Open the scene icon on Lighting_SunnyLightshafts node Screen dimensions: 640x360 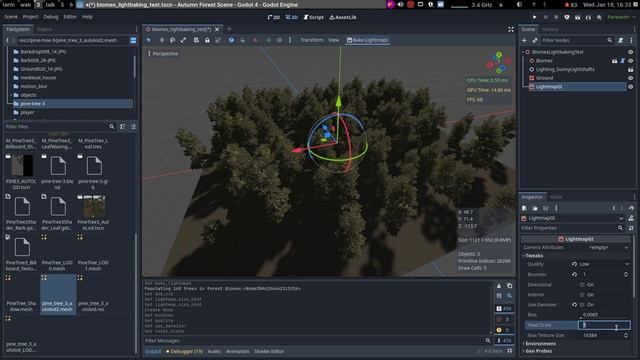click(631, 69)
